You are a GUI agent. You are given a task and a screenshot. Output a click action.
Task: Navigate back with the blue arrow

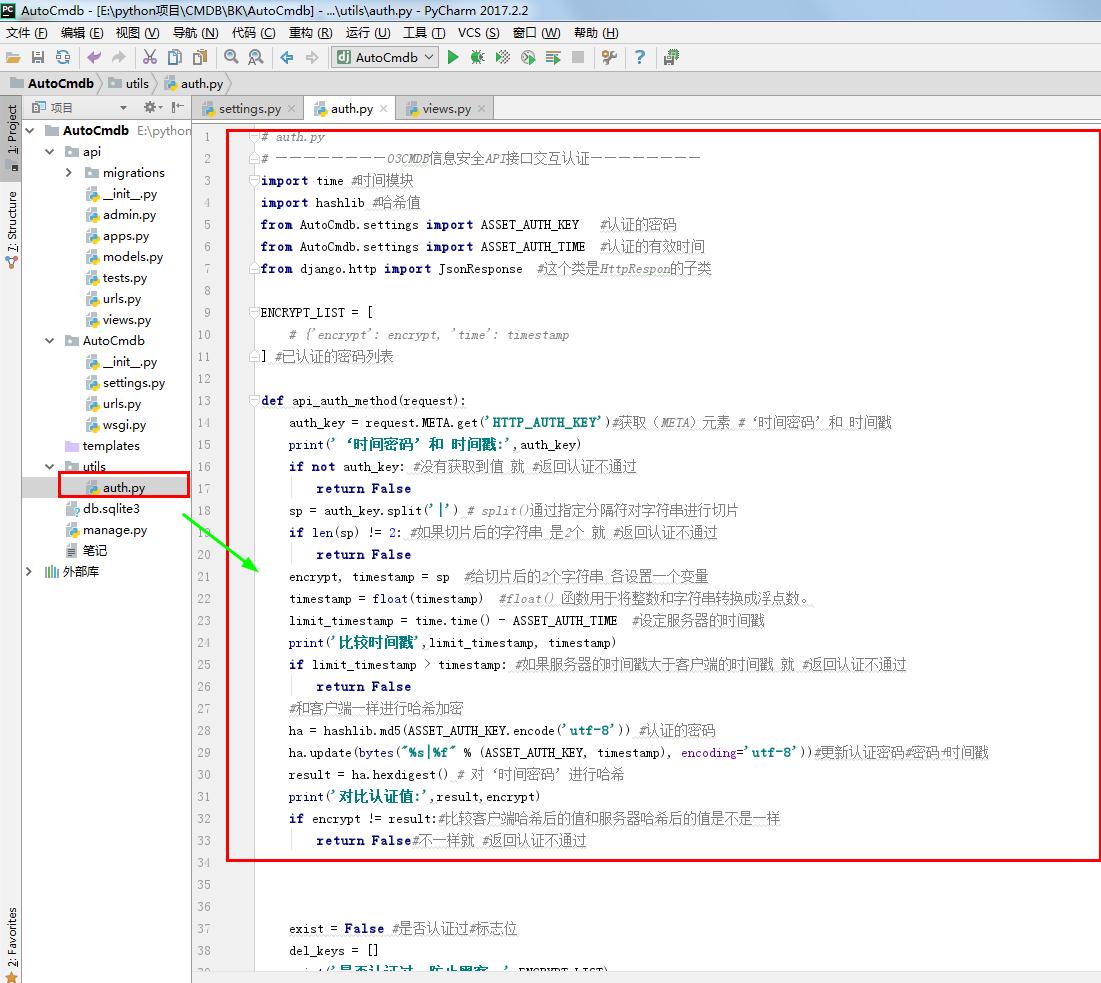point(286,58)
